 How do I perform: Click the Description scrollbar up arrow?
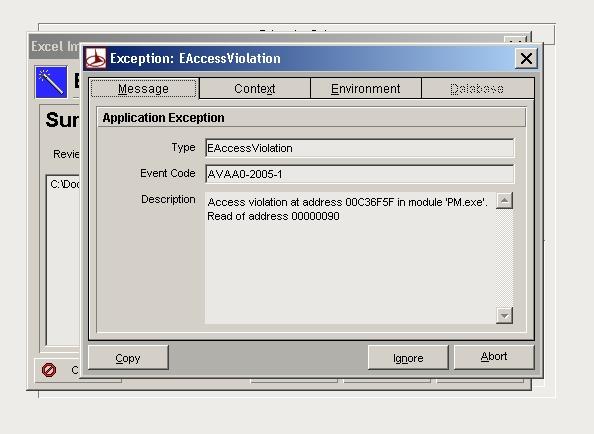tap(504, 201)
